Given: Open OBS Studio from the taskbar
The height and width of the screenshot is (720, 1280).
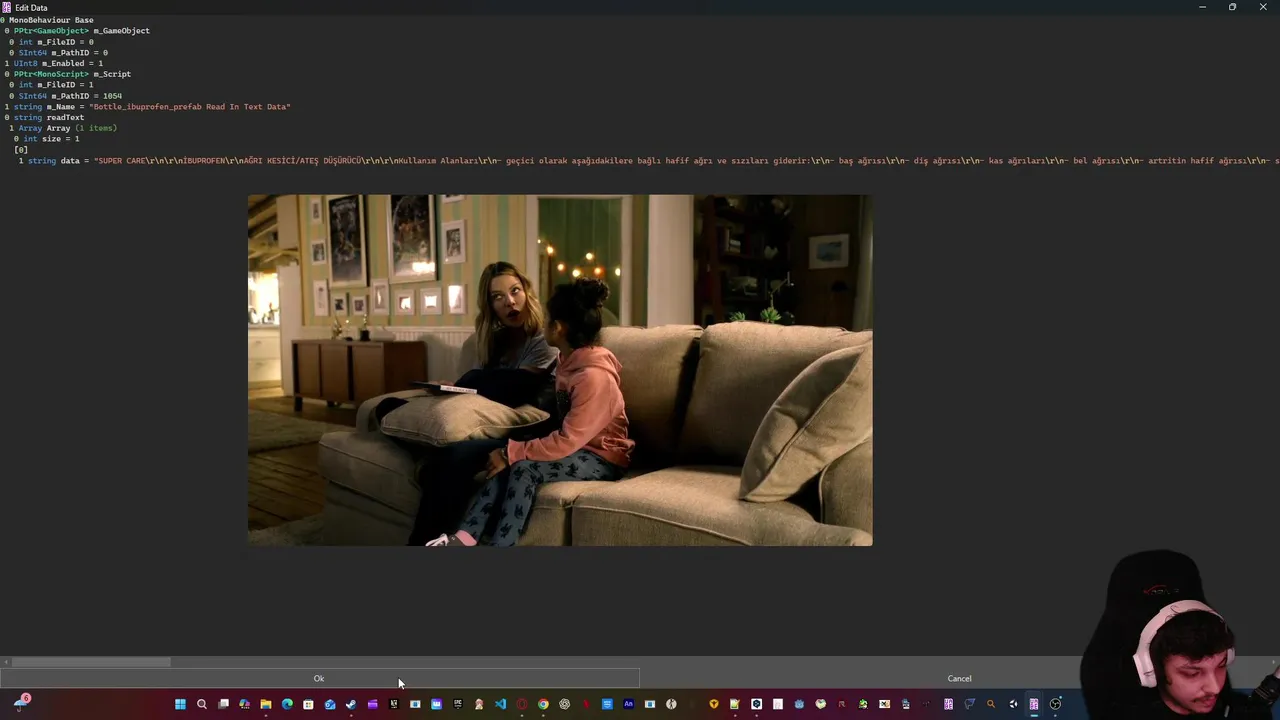Looking at the screenshot, I should point(1055,704).
